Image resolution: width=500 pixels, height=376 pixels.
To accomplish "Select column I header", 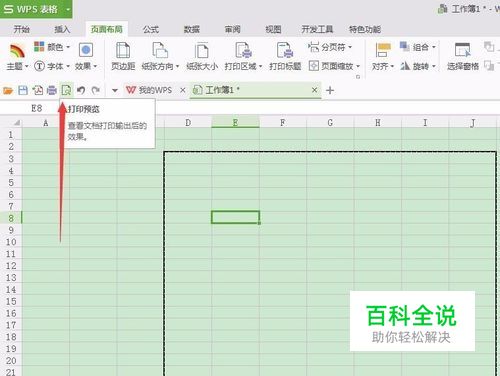I will 425,123.
